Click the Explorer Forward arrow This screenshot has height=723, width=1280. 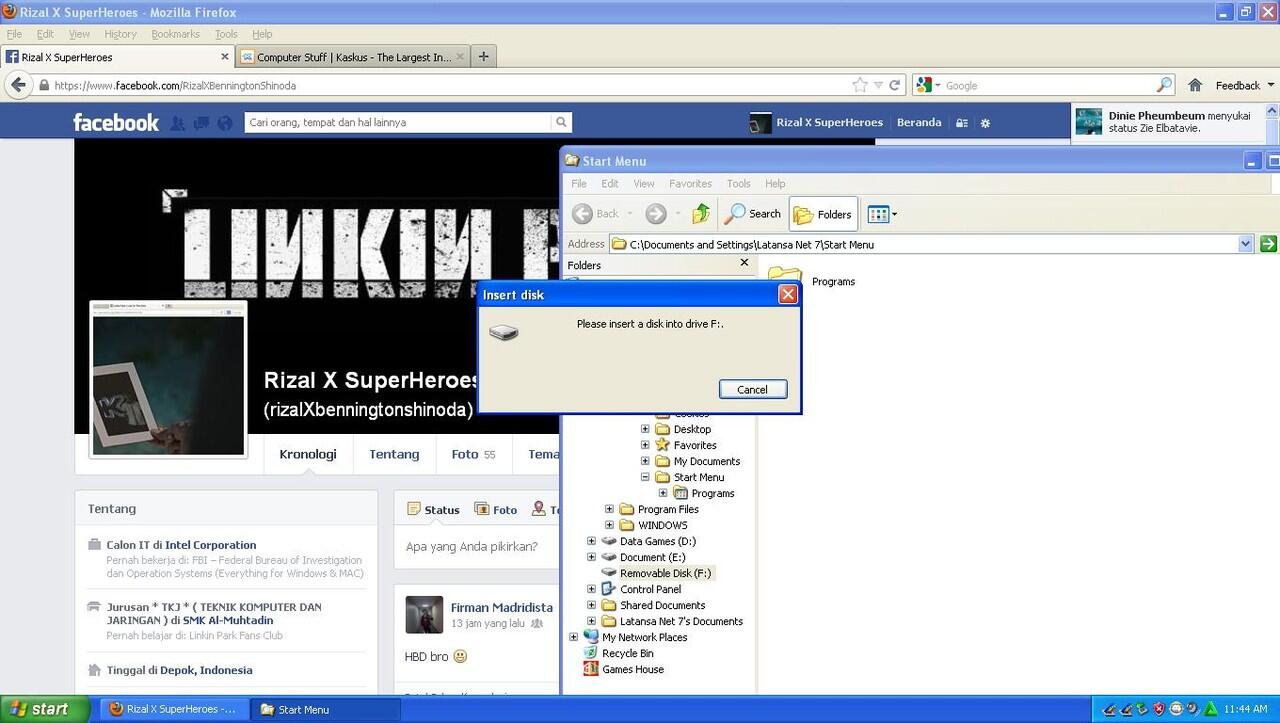656,213
